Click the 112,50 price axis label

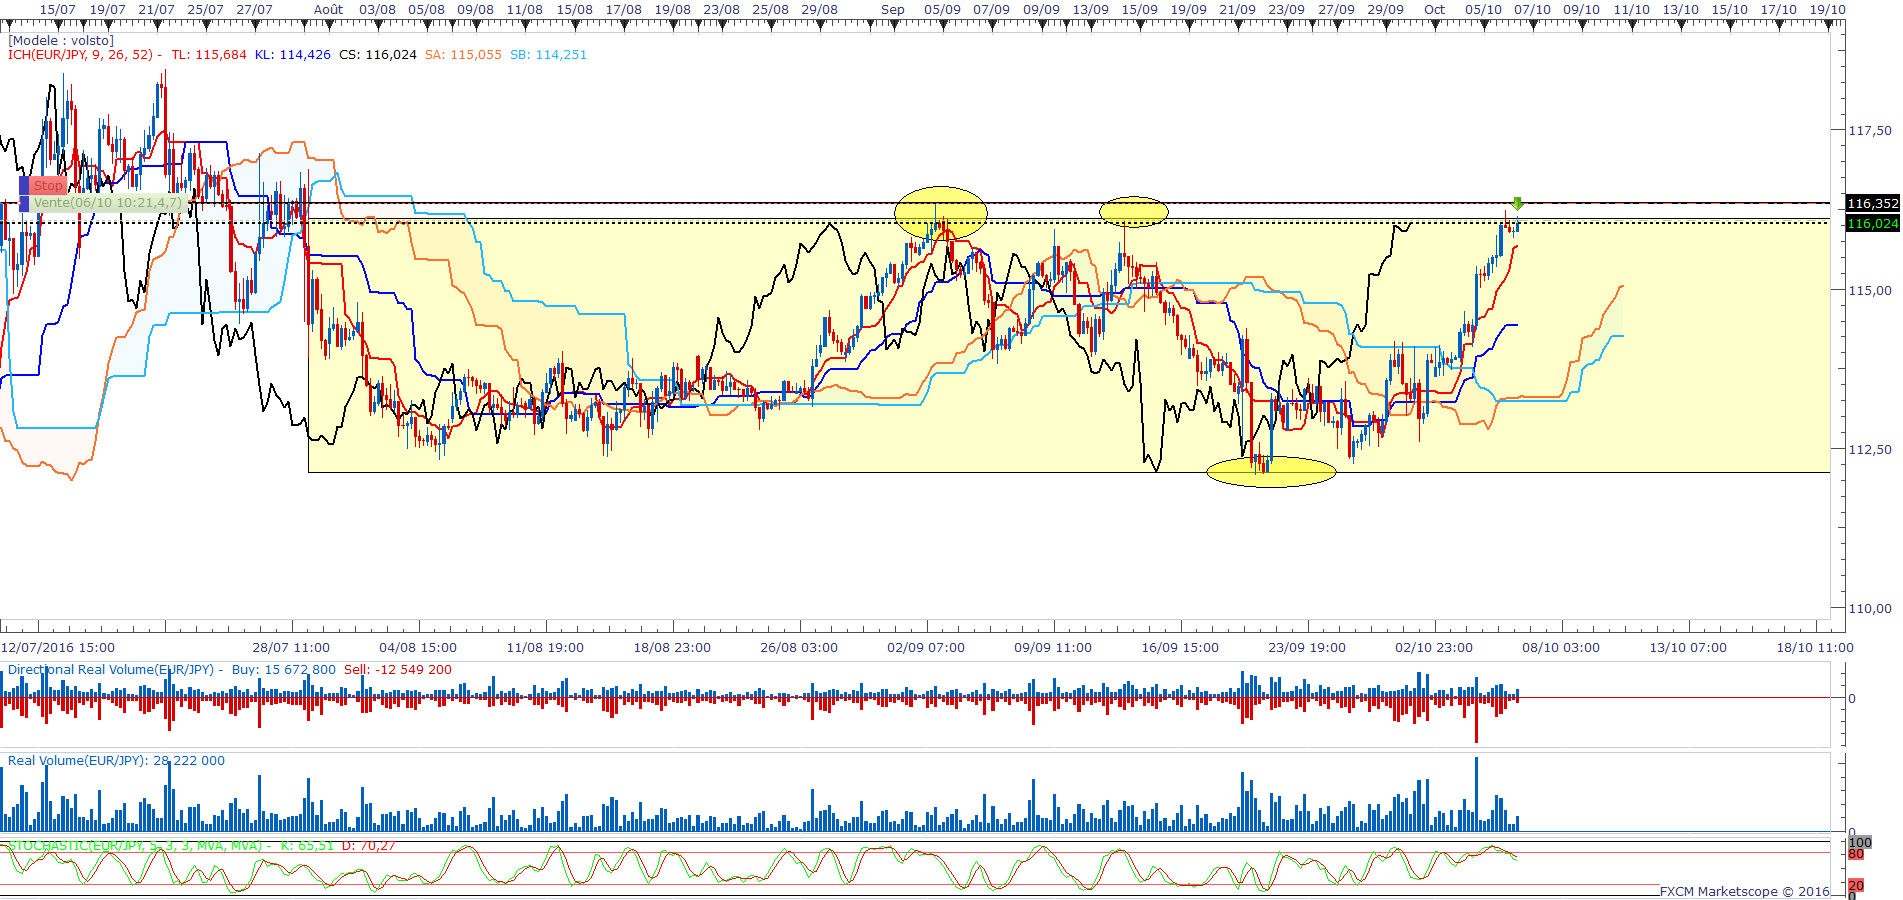[1870, 450]
